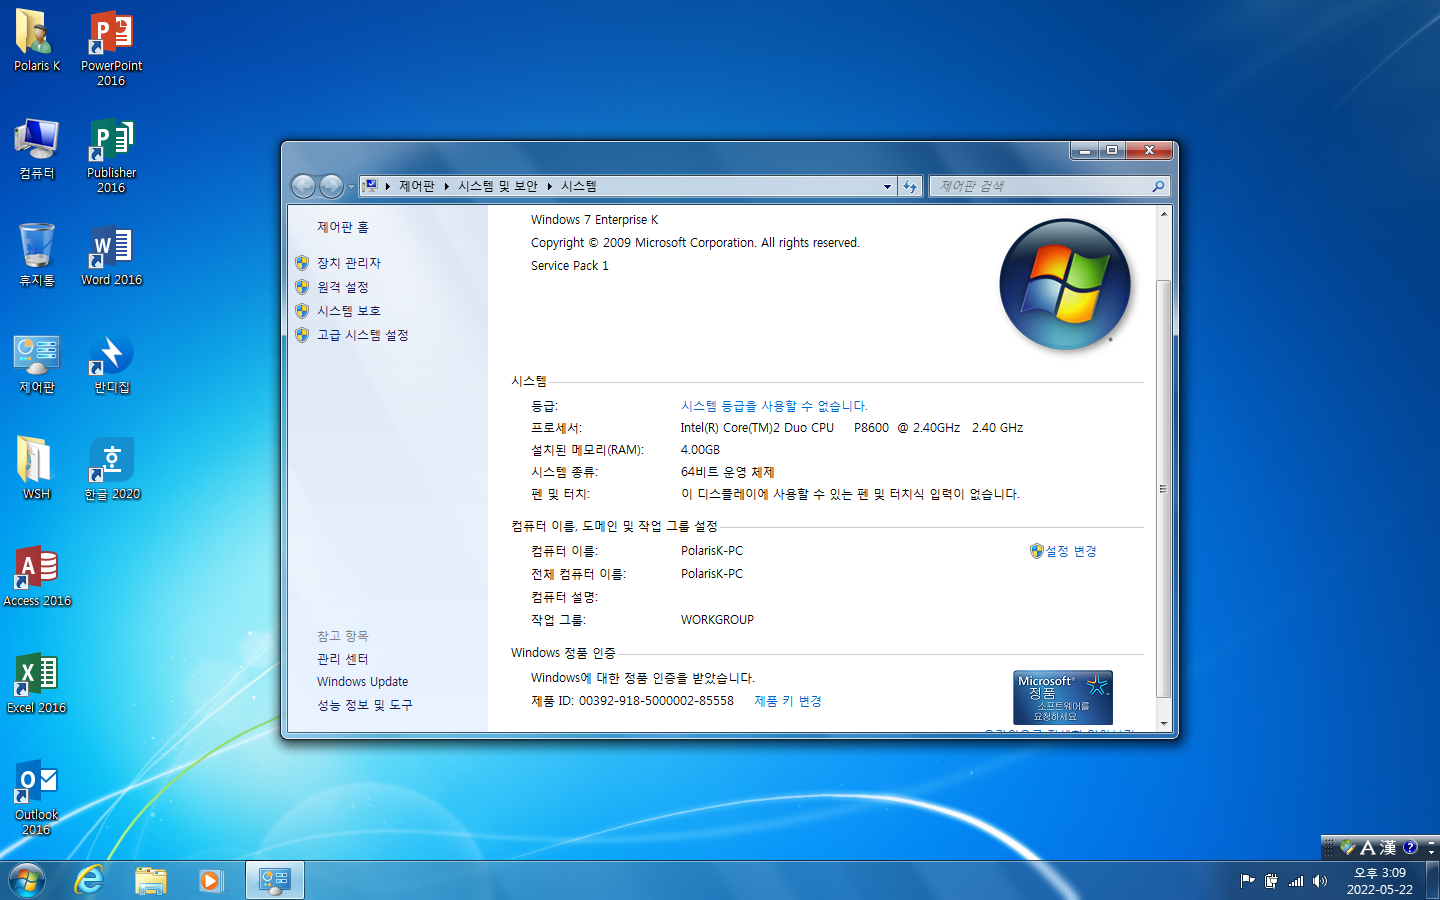Screen dimensions: 1440x900
Task: Open 관리 센터 link
Action: tap(343, 659)
